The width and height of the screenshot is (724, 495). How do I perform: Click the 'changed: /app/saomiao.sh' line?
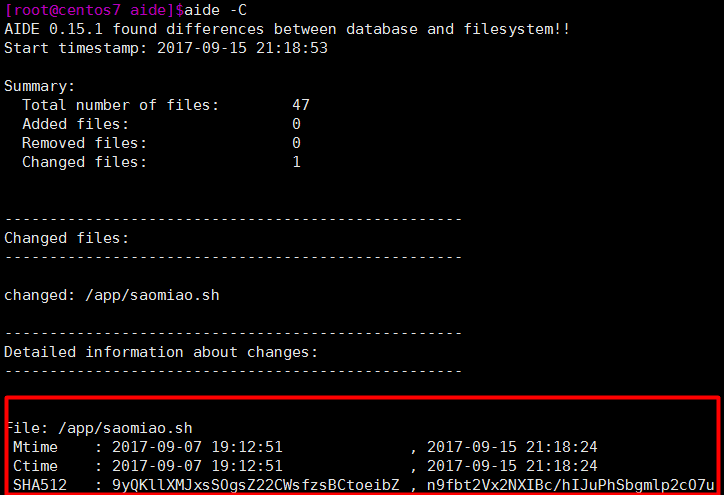[111, 295]
